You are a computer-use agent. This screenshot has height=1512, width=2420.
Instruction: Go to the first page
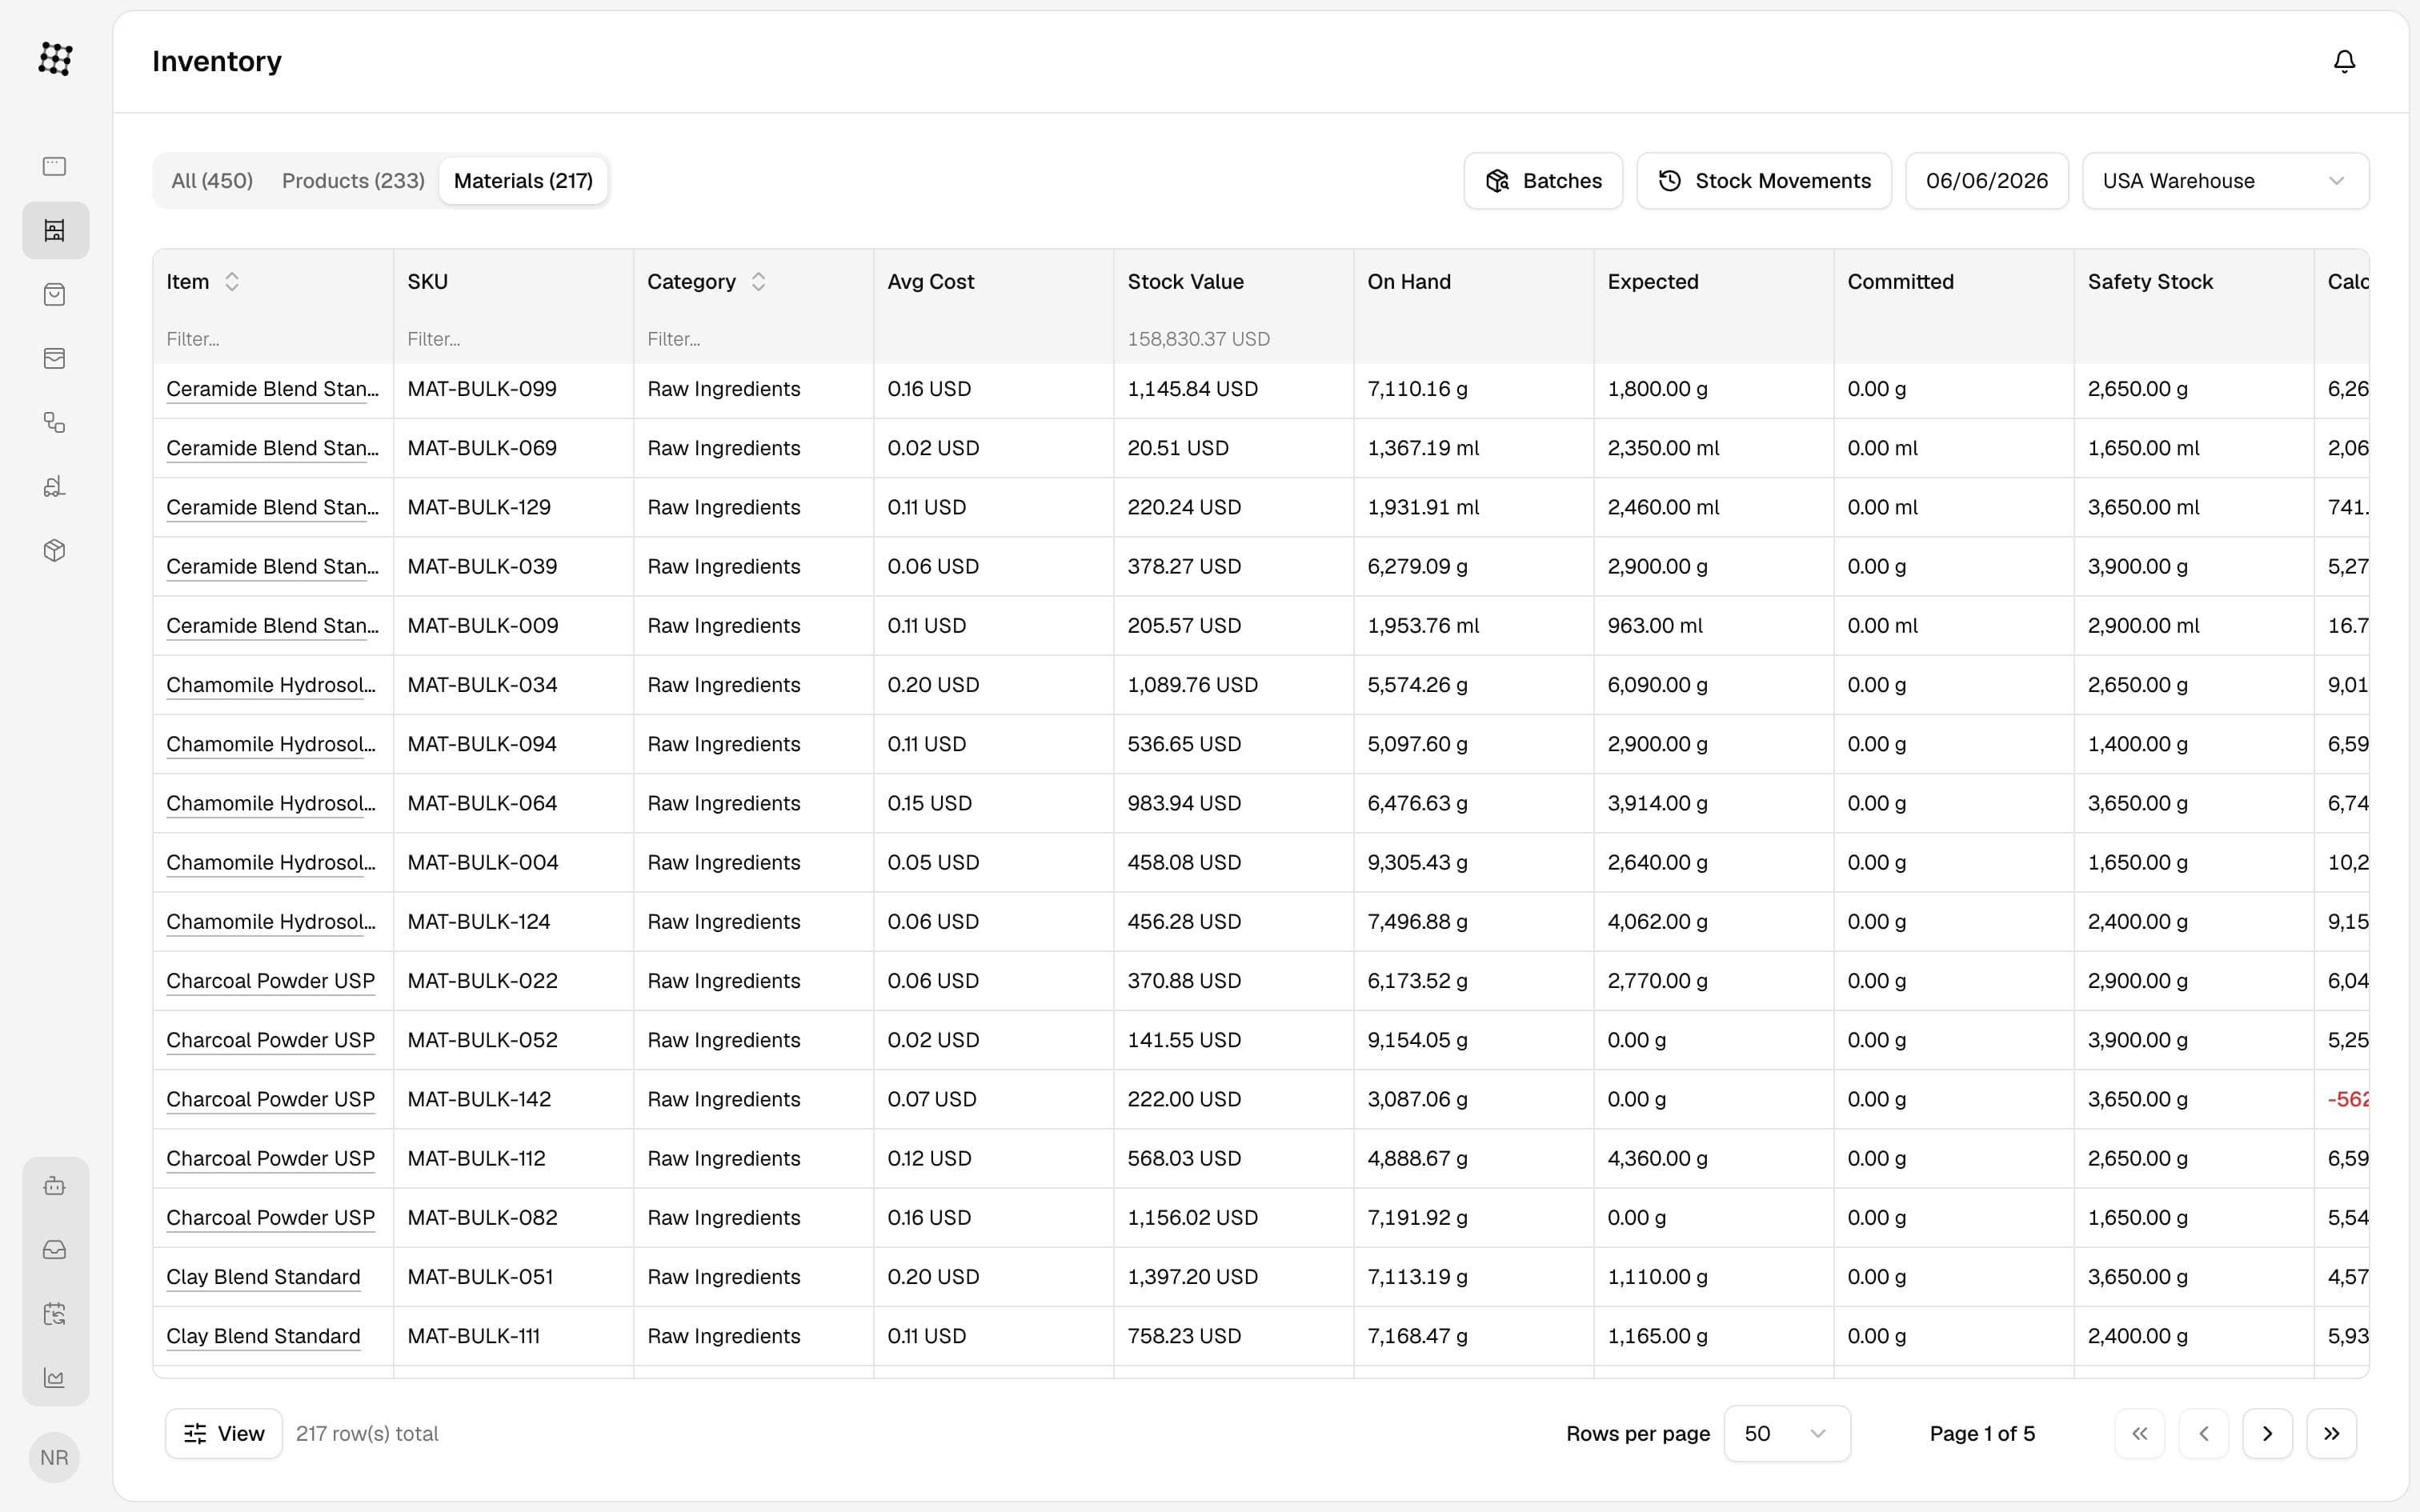[x=2139, y=1433]
